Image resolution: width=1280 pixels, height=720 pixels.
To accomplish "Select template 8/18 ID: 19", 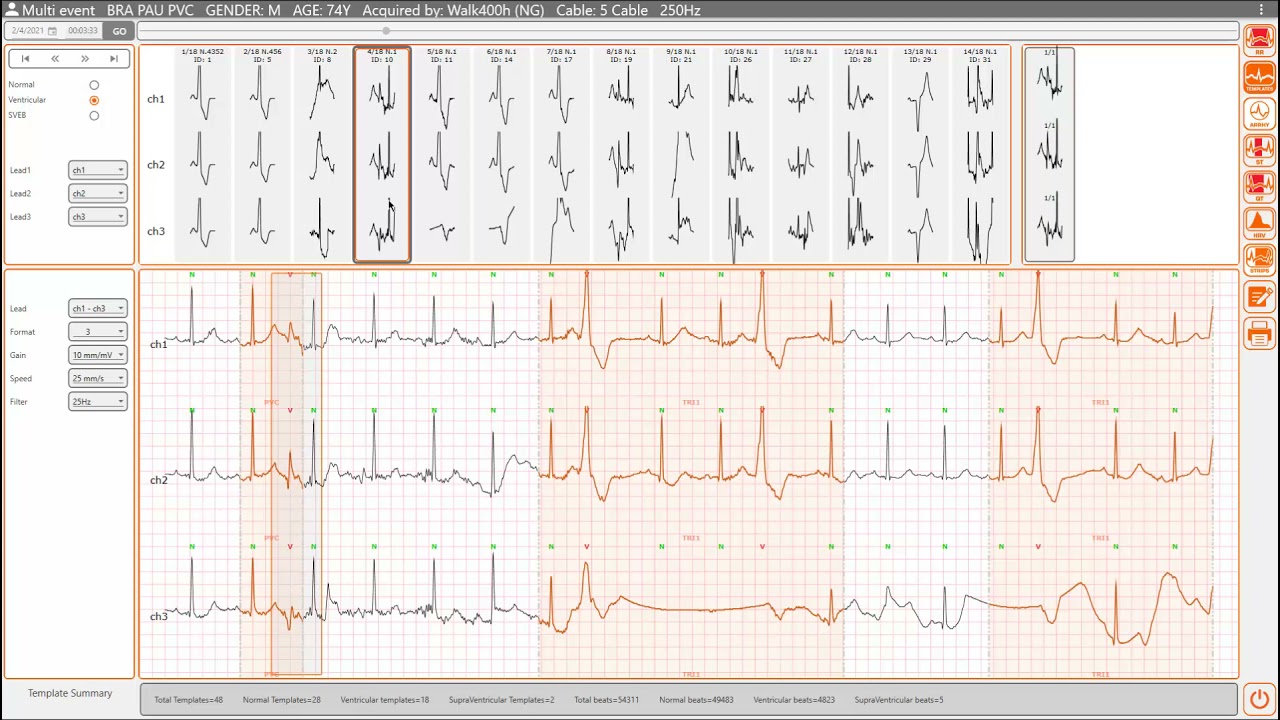I will tap(621, 155).
